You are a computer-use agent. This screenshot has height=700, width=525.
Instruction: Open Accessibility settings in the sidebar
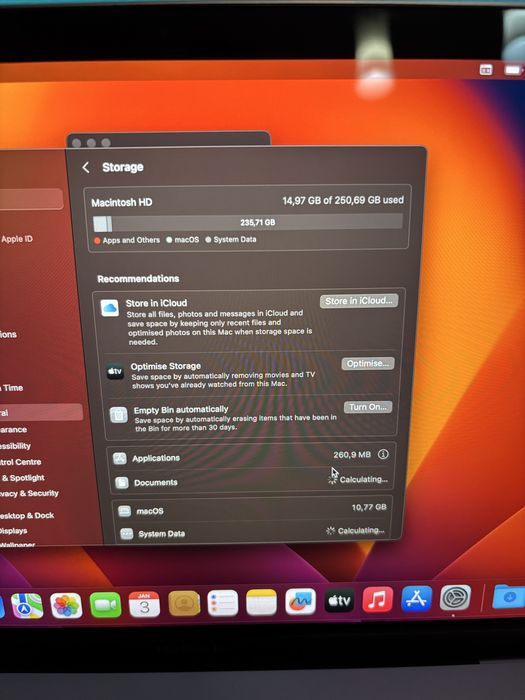coord(15,446)
